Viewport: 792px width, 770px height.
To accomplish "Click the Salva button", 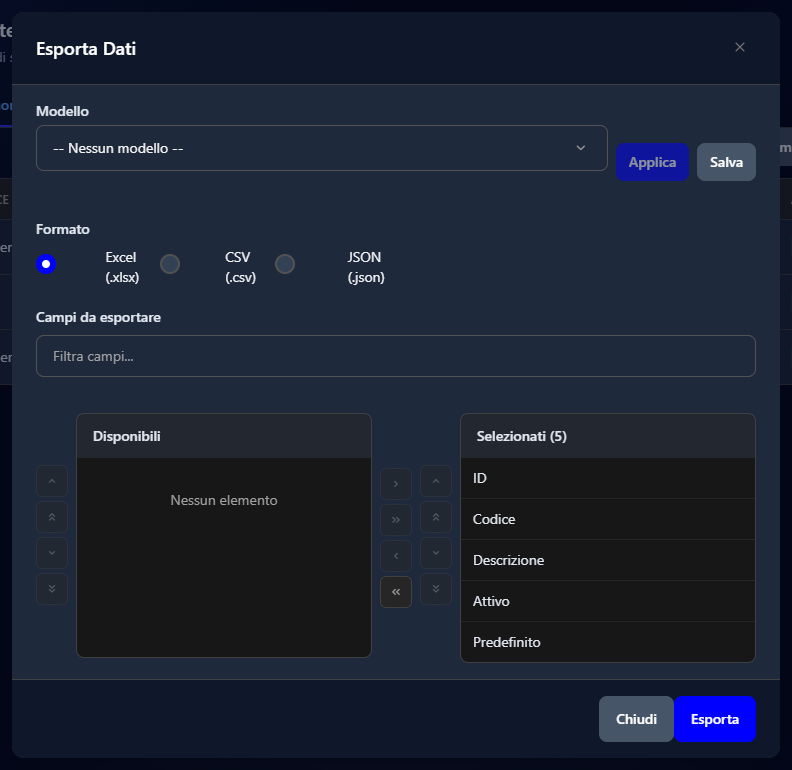I will (x=726, y=162).
